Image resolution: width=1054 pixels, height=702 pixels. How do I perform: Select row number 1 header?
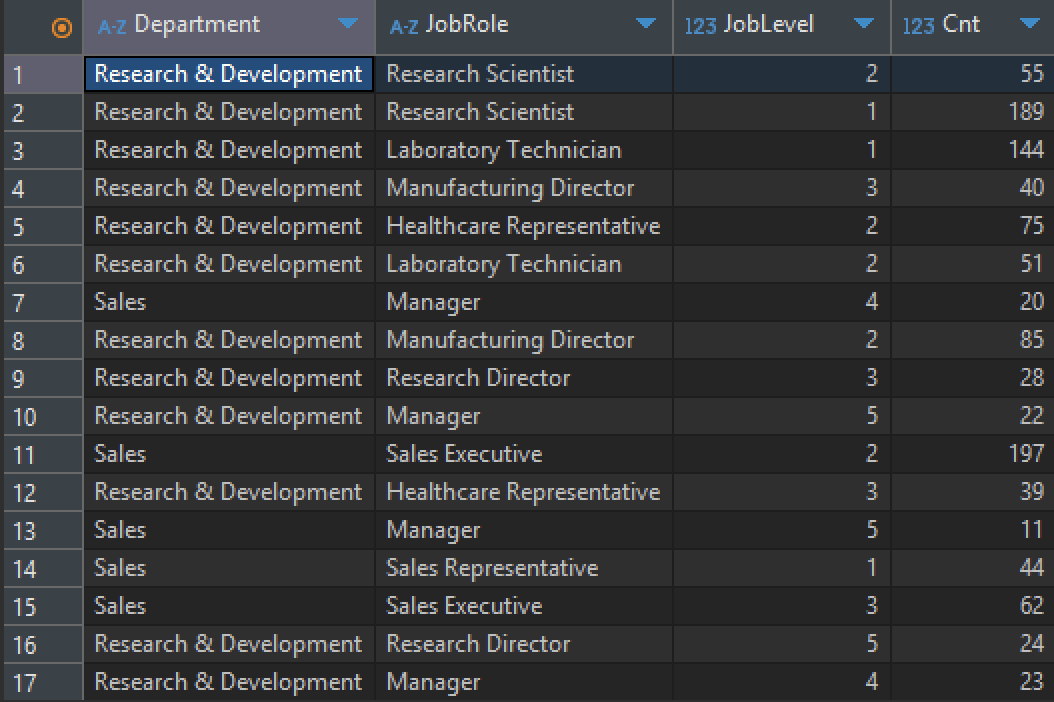(43, 74)
